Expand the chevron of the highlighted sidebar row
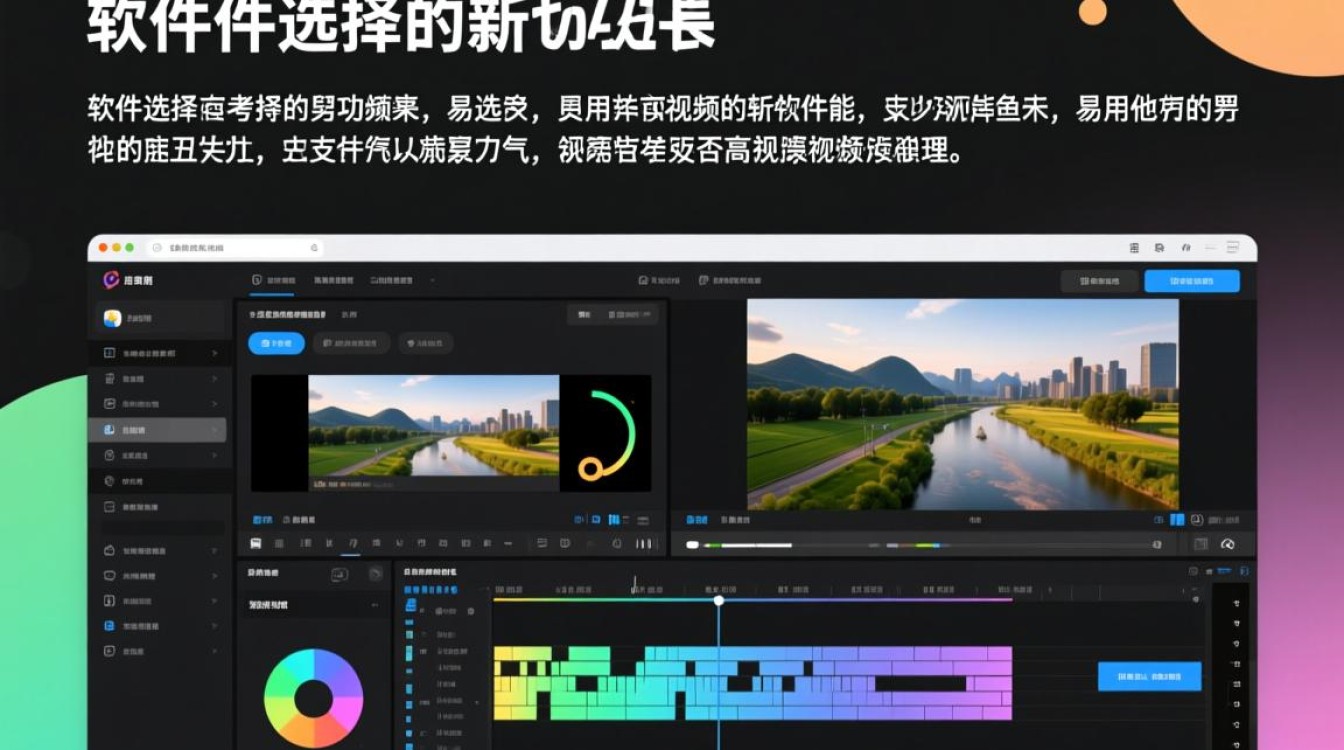Screen dimensions: 1344x750 pyautogui.click(x=214, y=430)
